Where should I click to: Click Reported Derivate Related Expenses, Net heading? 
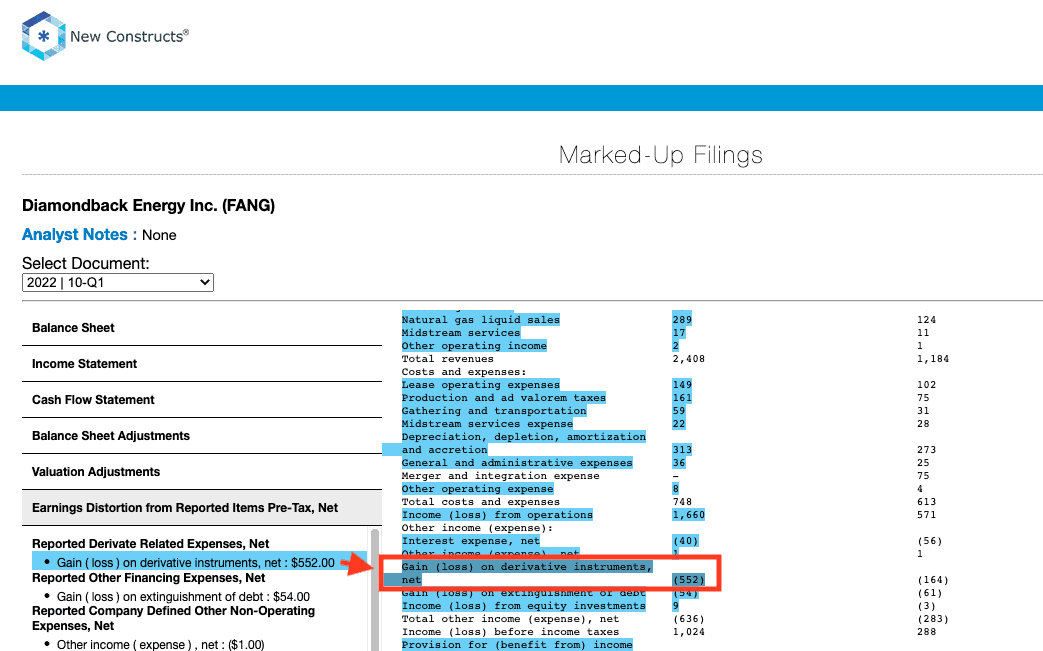point(150,543)
